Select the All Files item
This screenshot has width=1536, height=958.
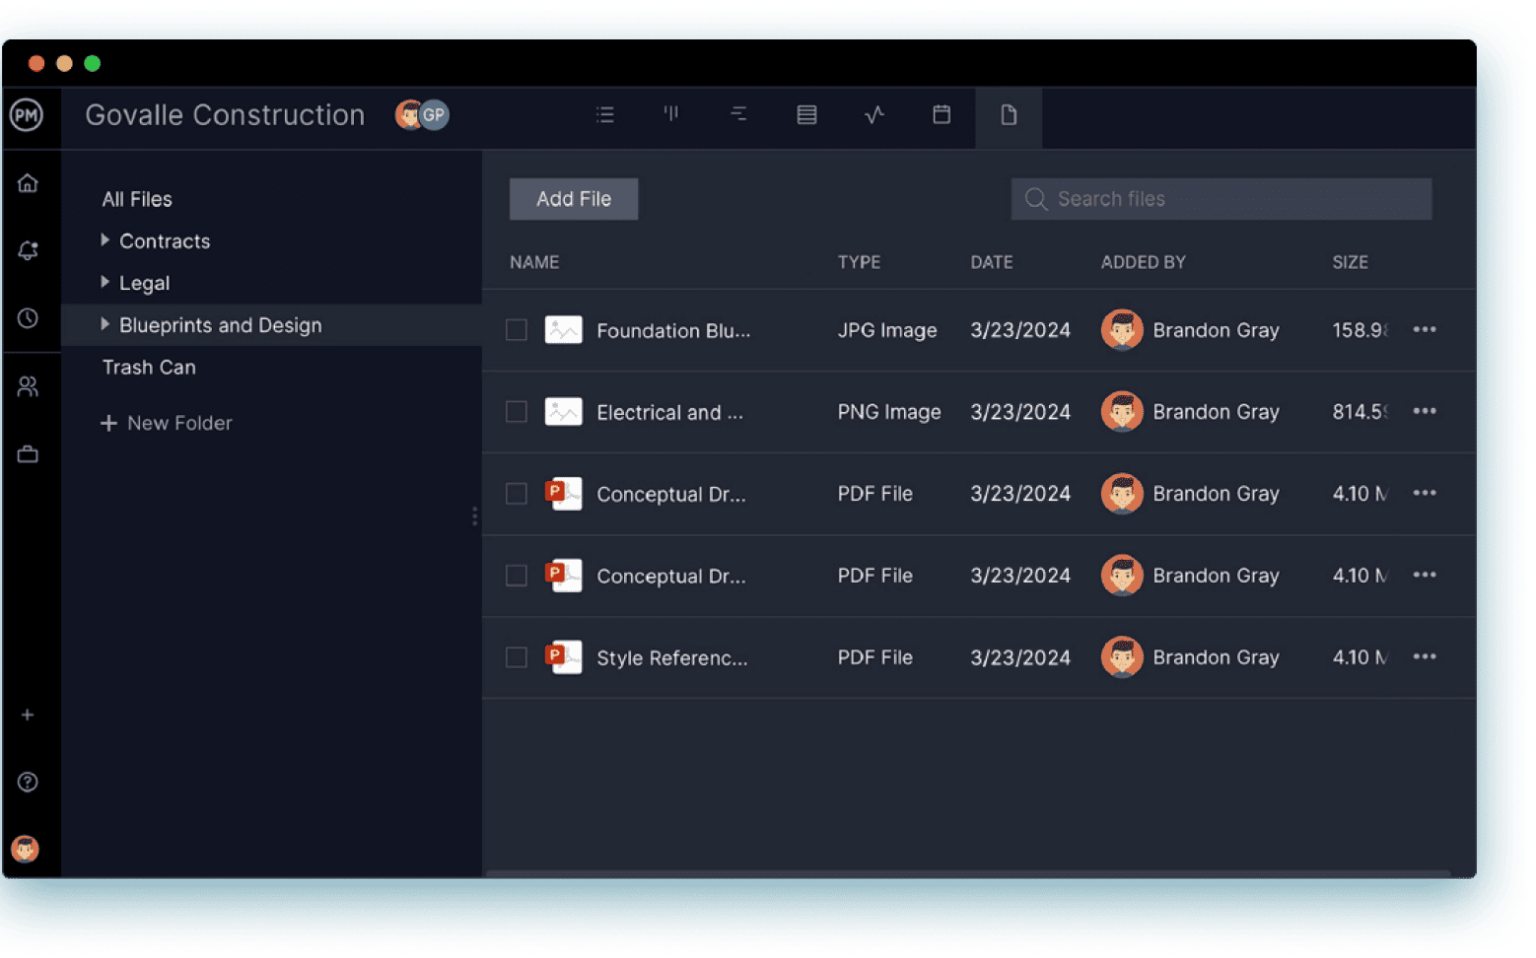[x=137, y=199]
